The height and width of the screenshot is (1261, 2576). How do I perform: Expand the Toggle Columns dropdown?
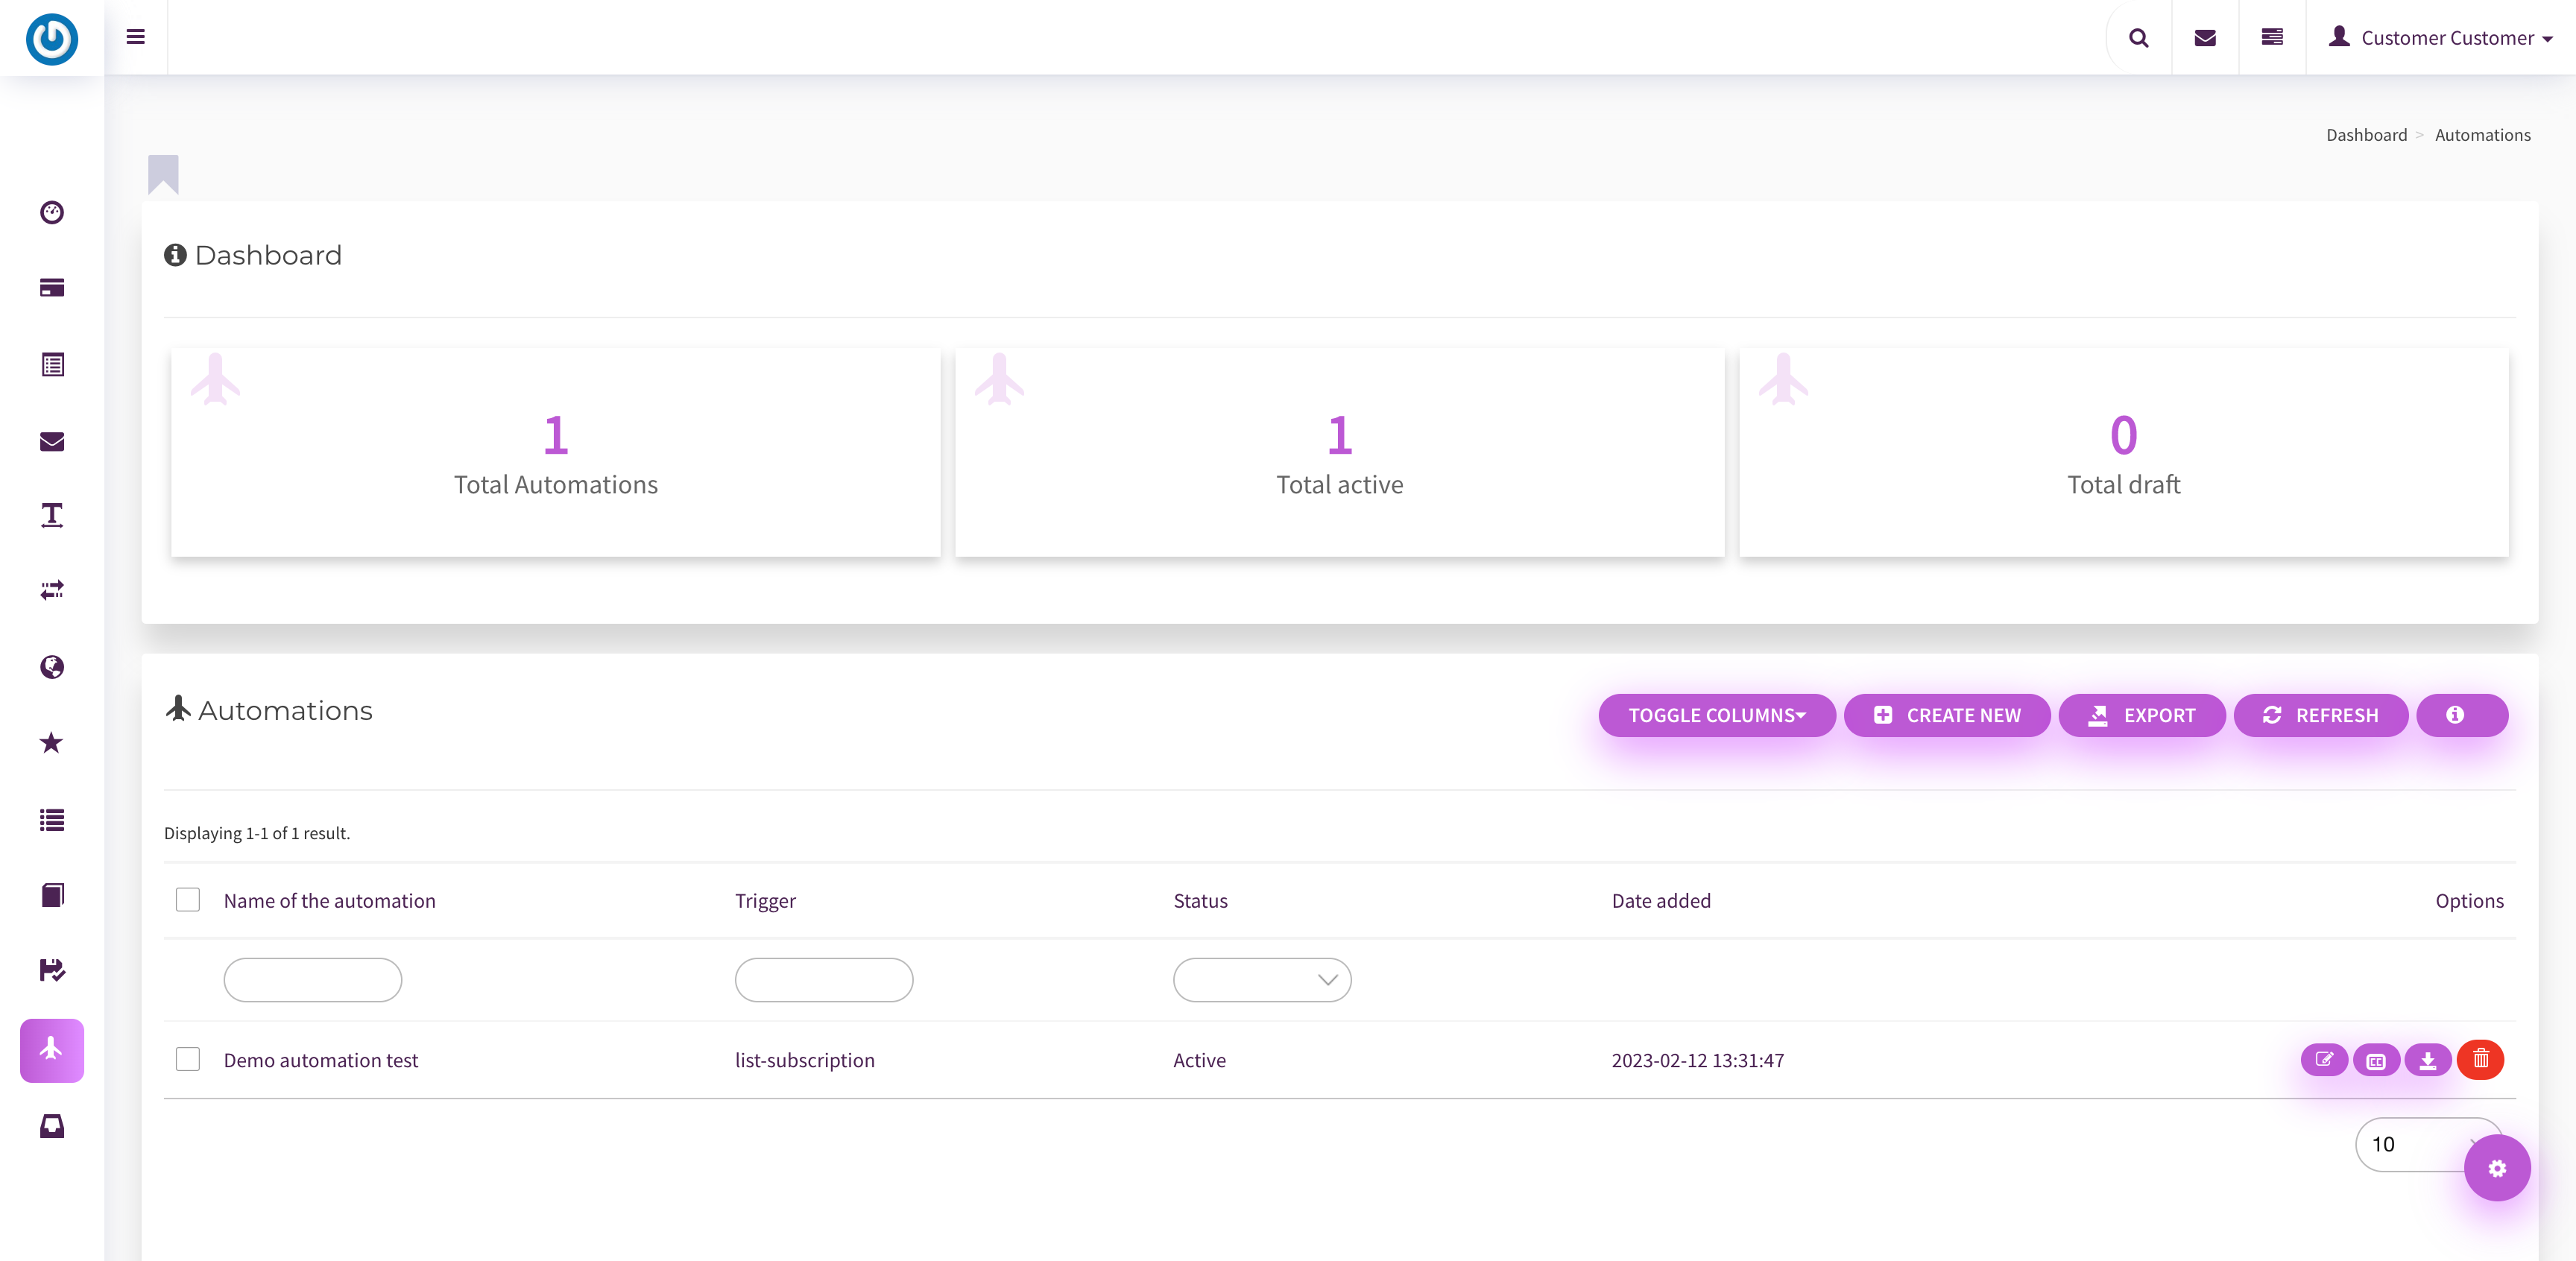(1716, 715)
